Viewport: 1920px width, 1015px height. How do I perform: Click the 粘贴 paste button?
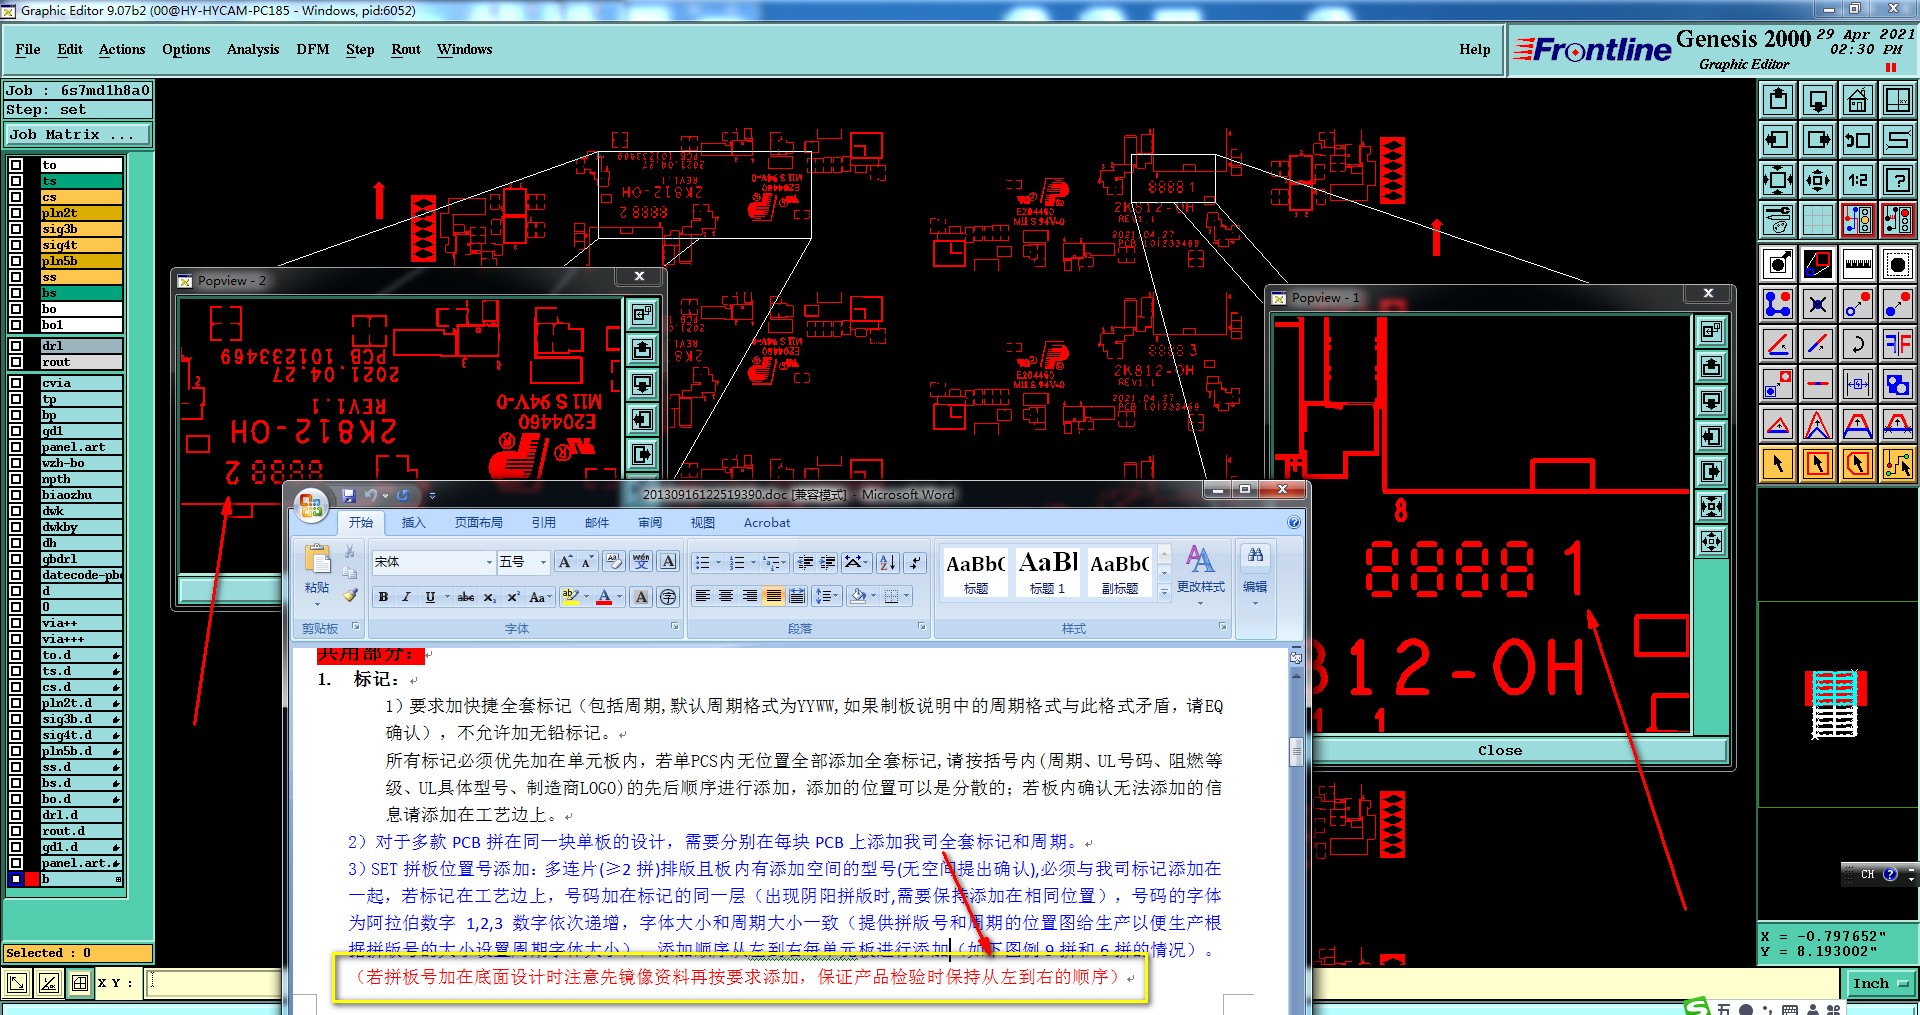317,574
